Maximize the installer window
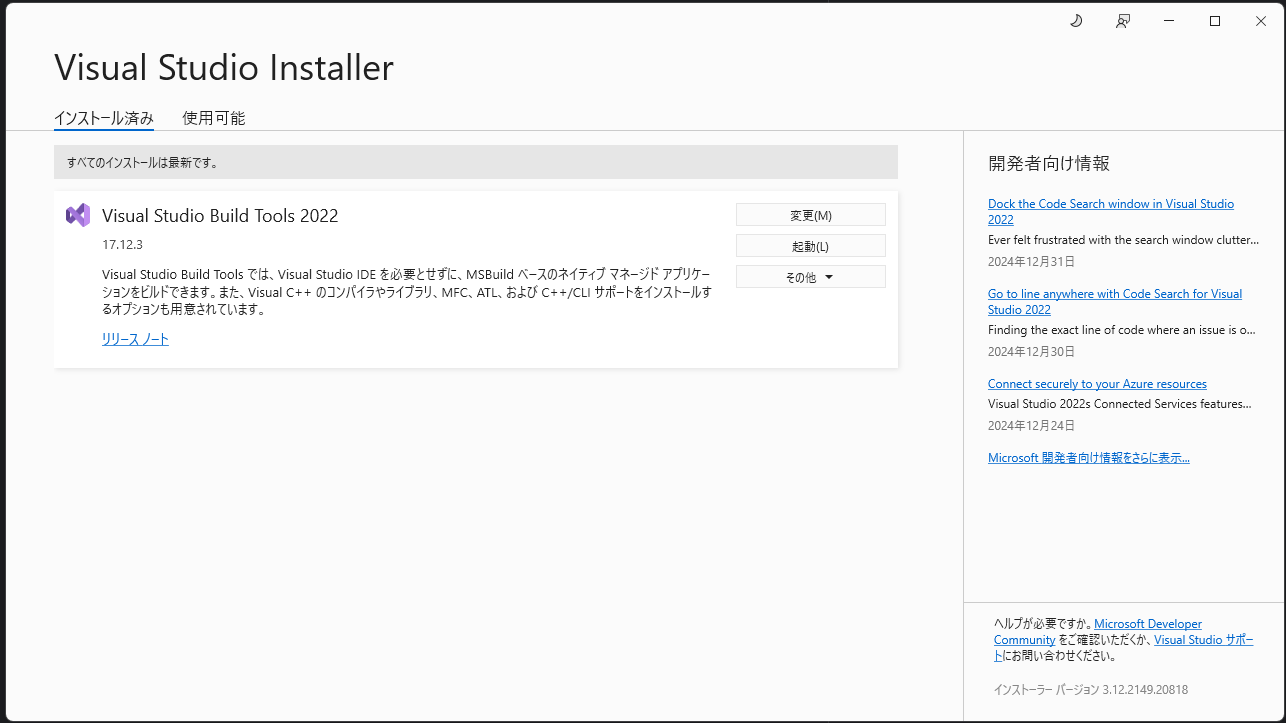 coord(1215,21)
